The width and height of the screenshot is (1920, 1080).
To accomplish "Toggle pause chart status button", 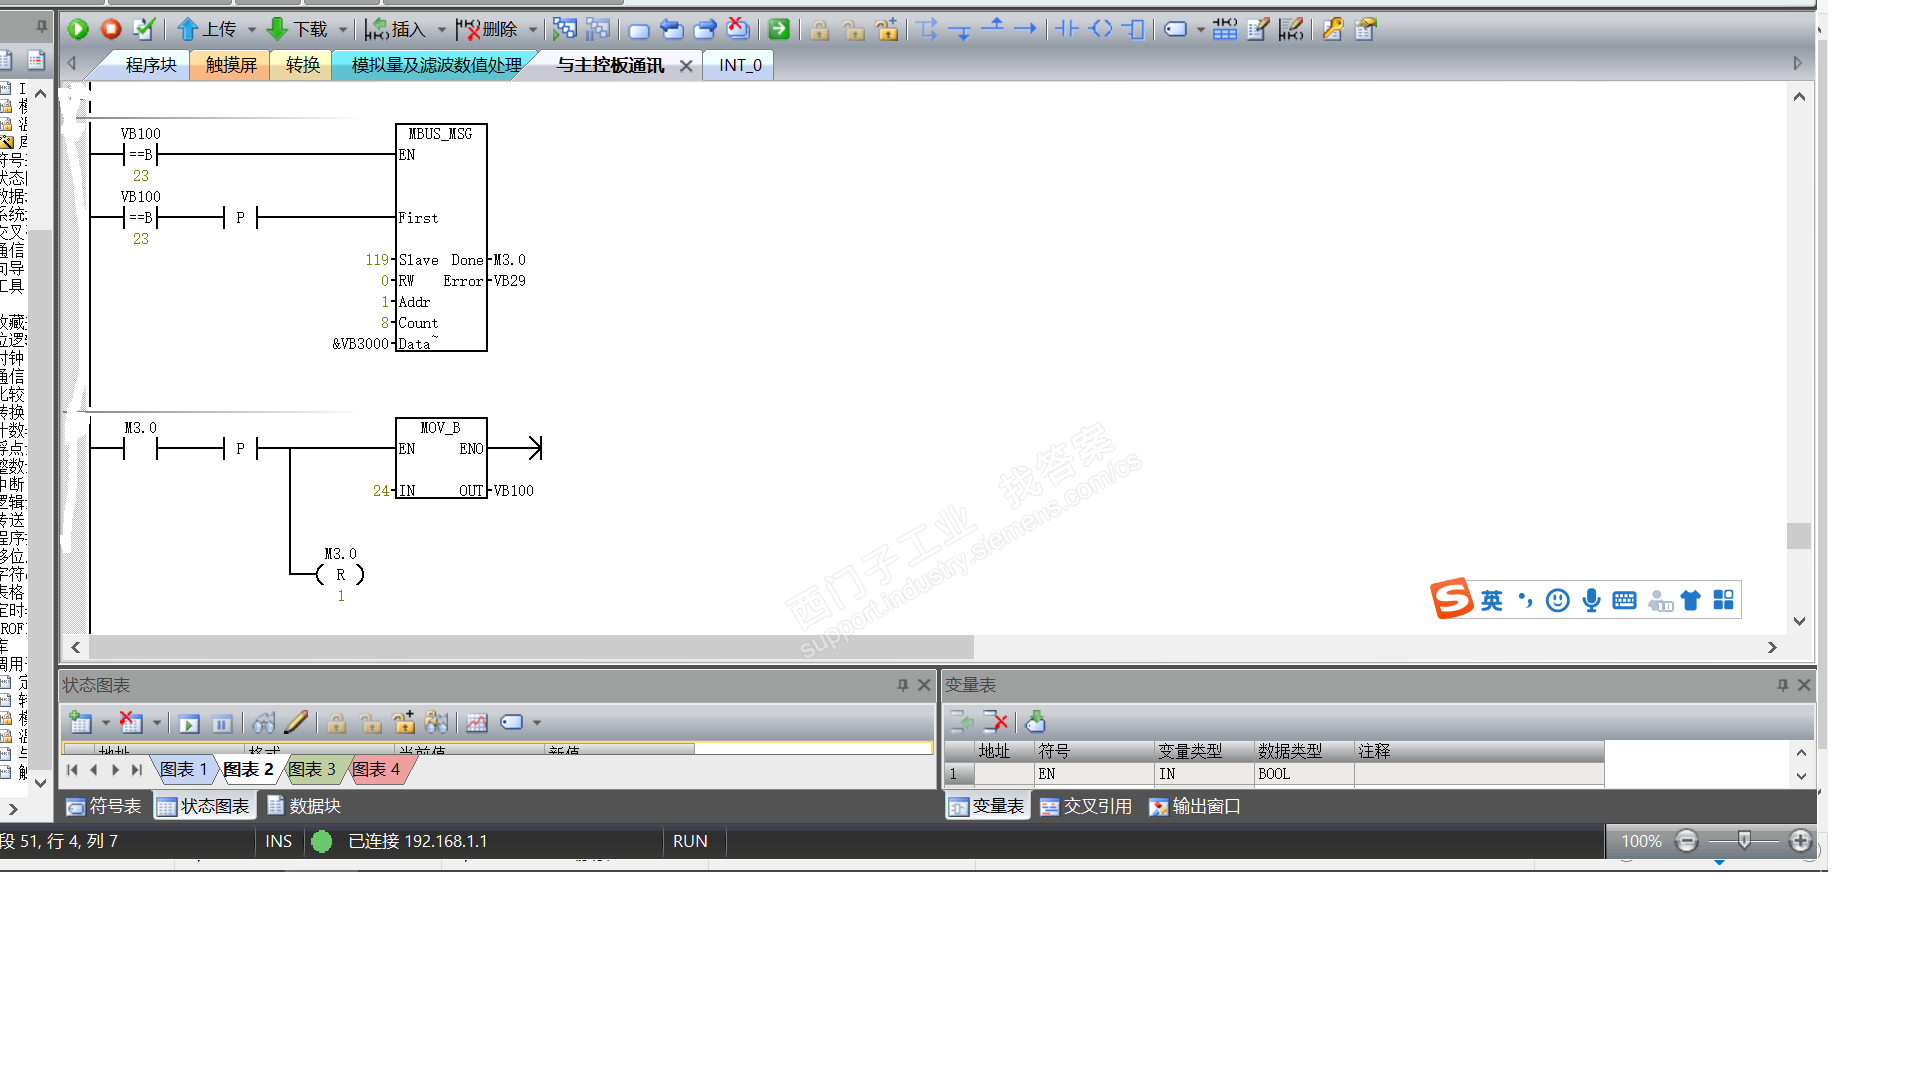I will point(222,723).
